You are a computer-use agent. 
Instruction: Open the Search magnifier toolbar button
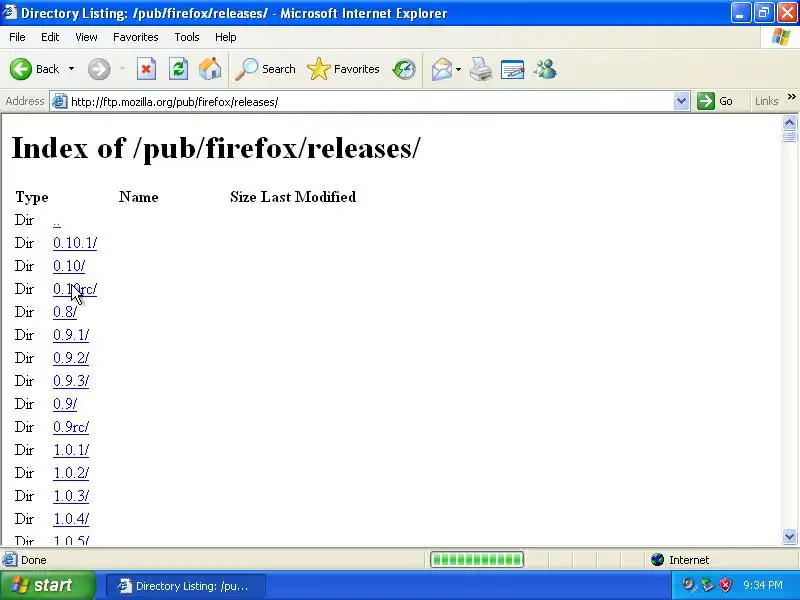tap(265, 69)
